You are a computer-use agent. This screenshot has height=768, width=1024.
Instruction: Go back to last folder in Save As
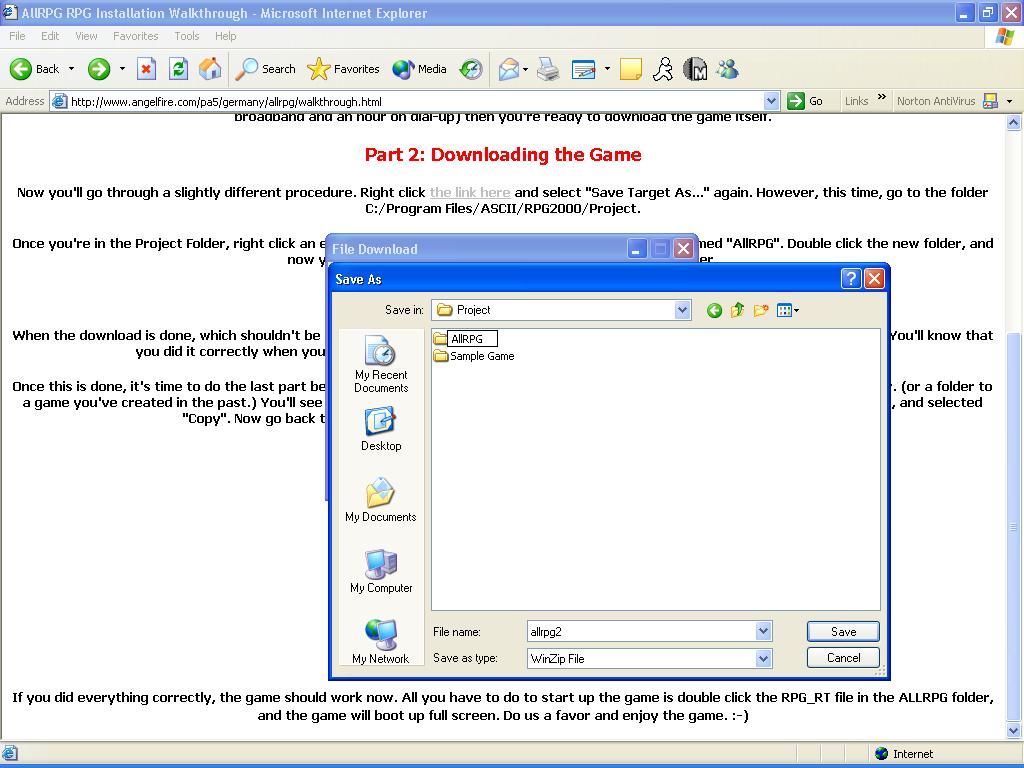click(x=714, y=310)
